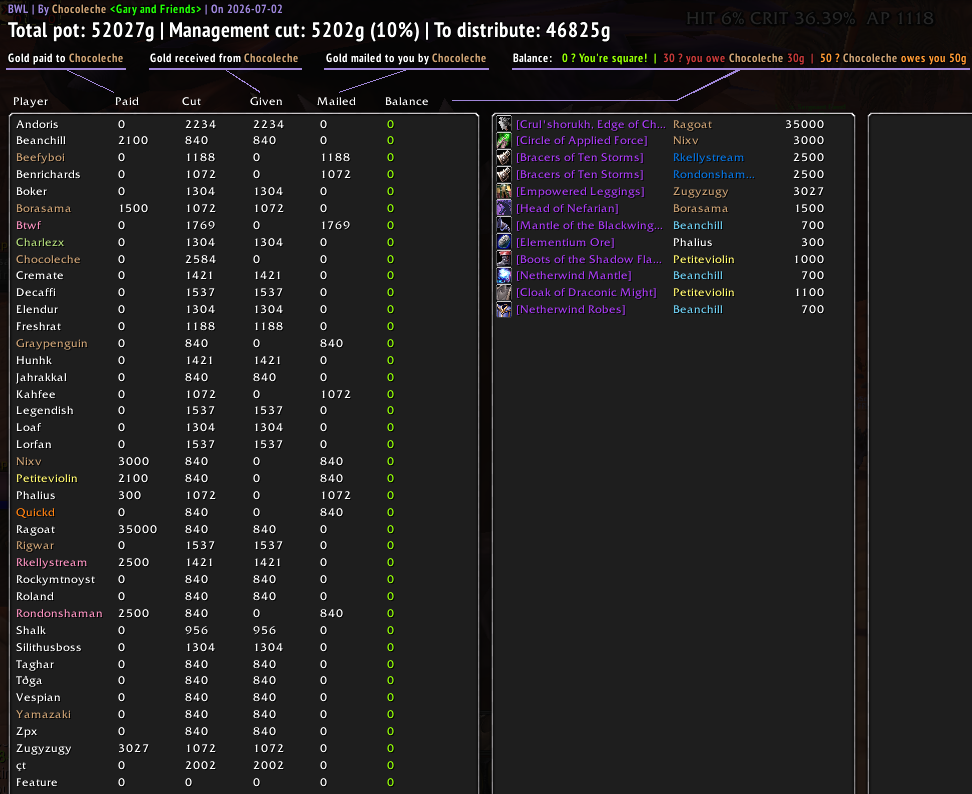Open the [Empowered Leggings] item link
972x794 pixels.
(580, 192)
